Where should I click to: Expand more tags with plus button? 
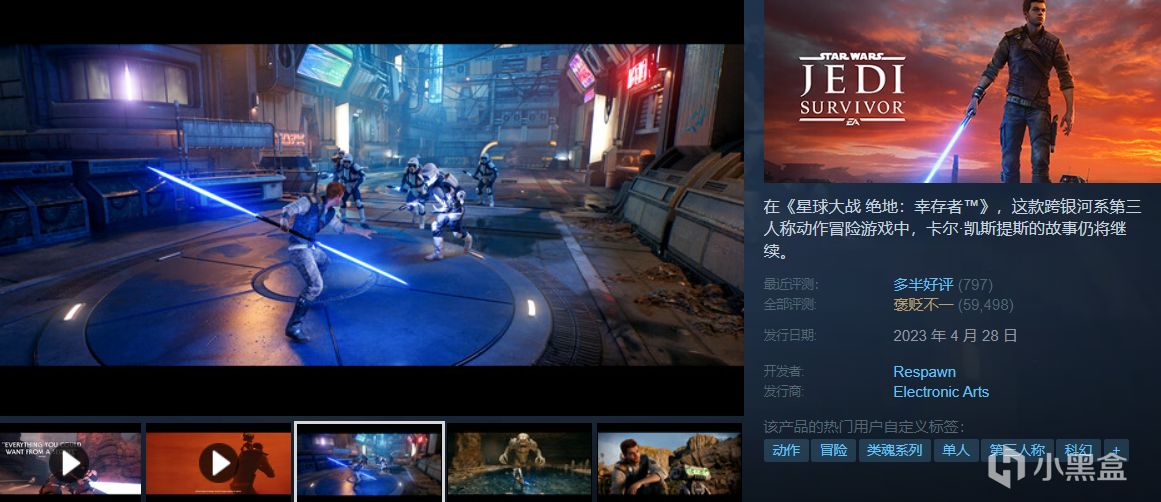point(1116,450)
